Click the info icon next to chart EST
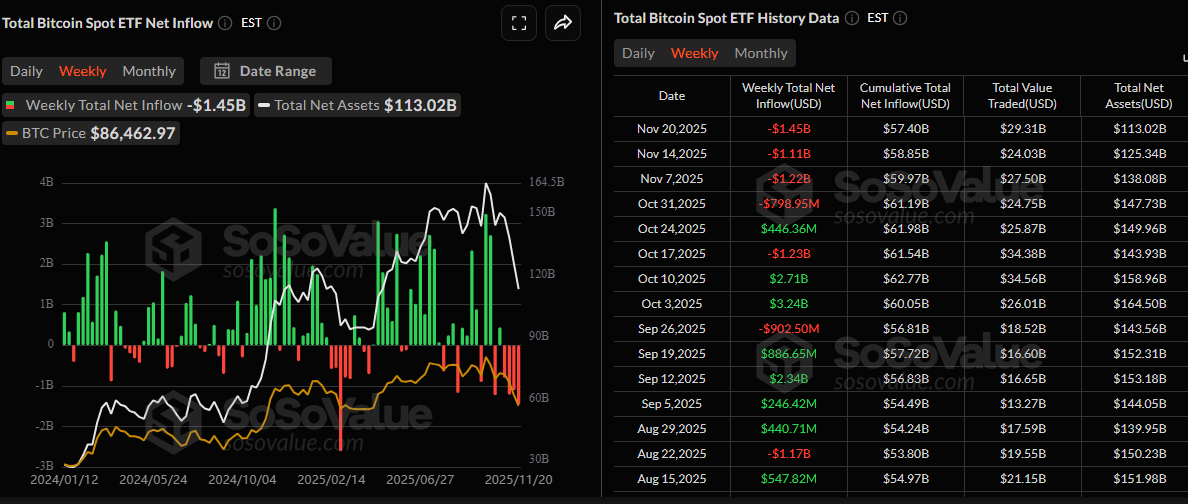The height and width of the screenshot is (504, 1188). click(274, 23)
